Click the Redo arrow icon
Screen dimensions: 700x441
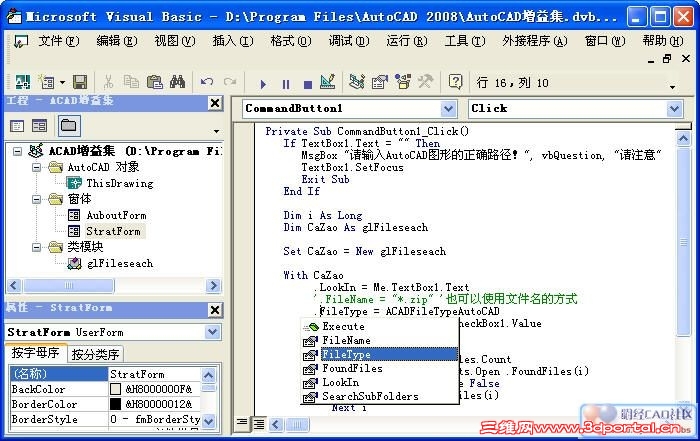(230, 82)
